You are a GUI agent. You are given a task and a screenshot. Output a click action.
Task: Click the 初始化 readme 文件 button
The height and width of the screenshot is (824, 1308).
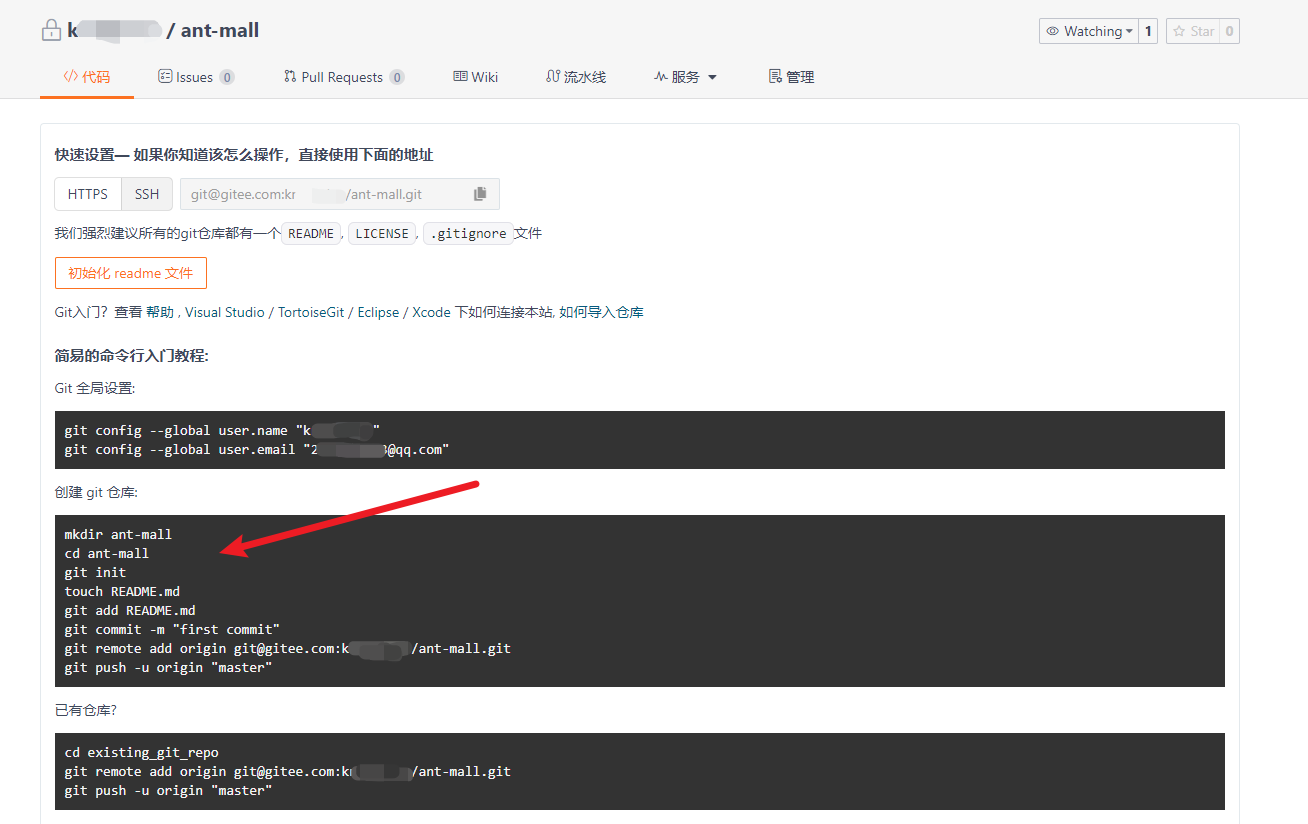click(x=131, y=273)
